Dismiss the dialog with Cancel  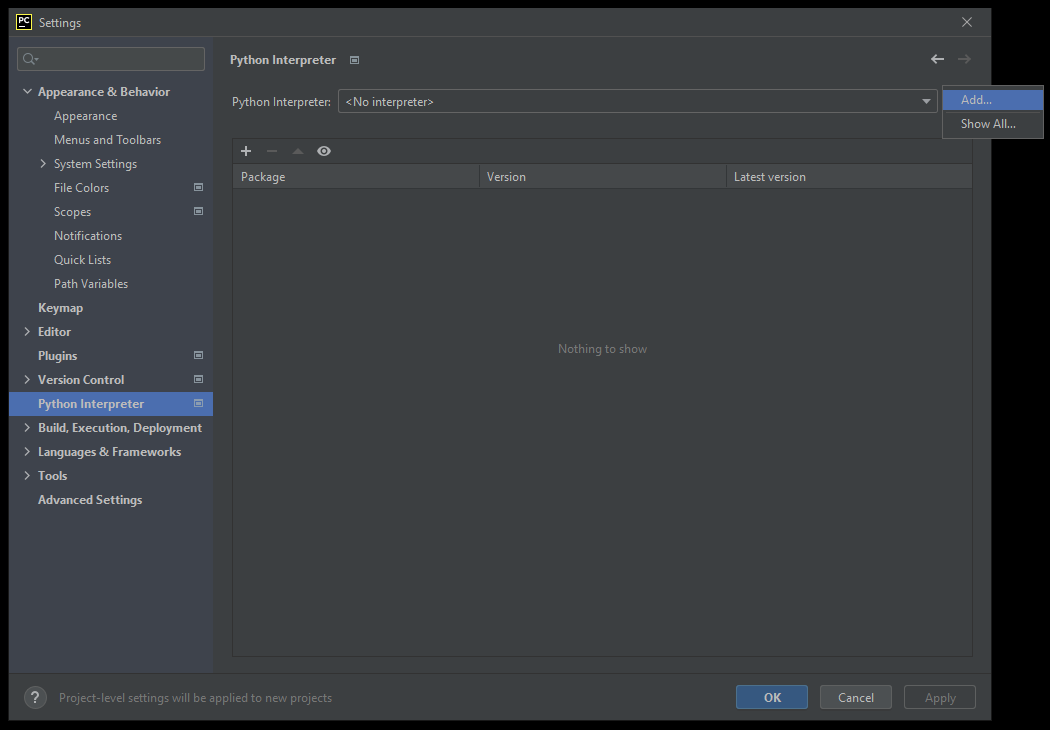[855, 697]
